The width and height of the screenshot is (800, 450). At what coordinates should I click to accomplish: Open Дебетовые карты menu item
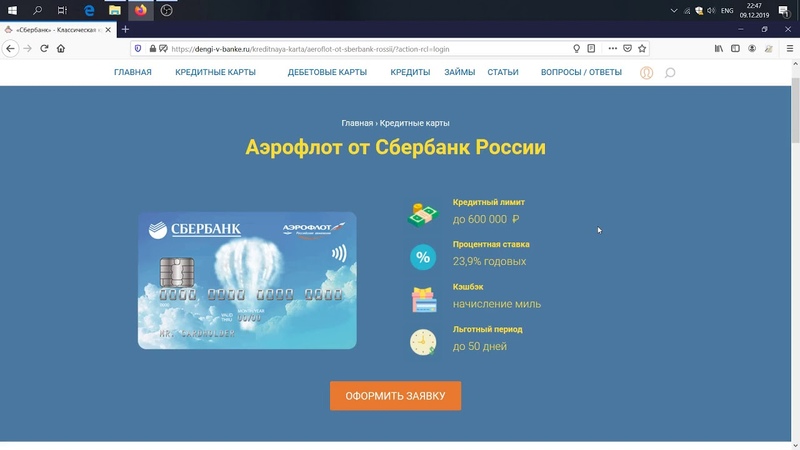click(327, 72)
